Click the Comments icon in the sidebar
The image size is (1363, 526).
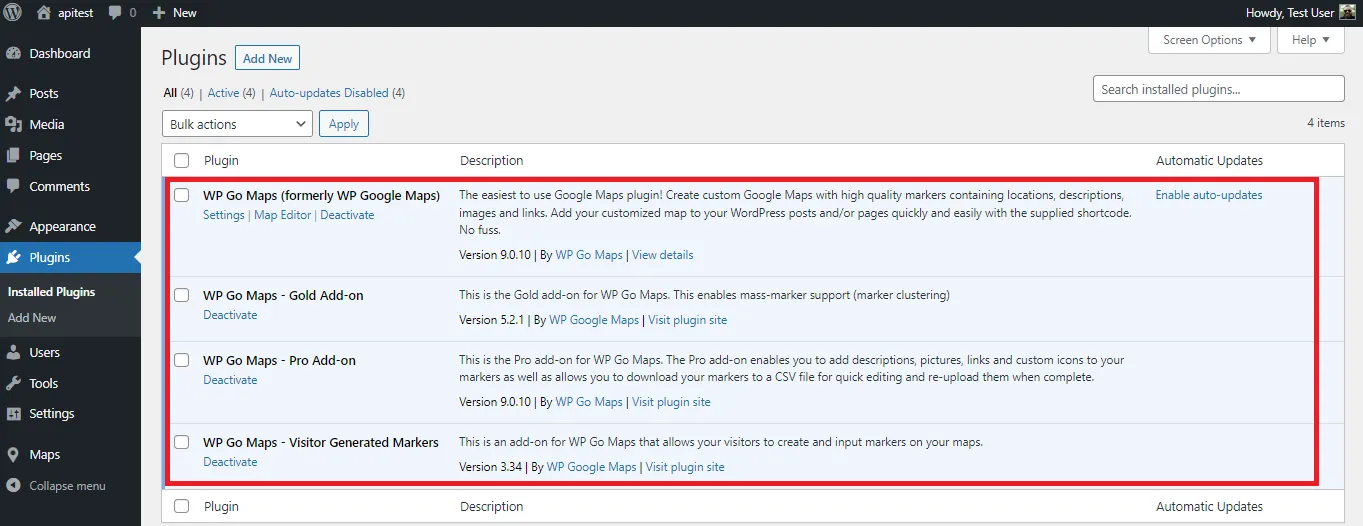click(14, 187)
